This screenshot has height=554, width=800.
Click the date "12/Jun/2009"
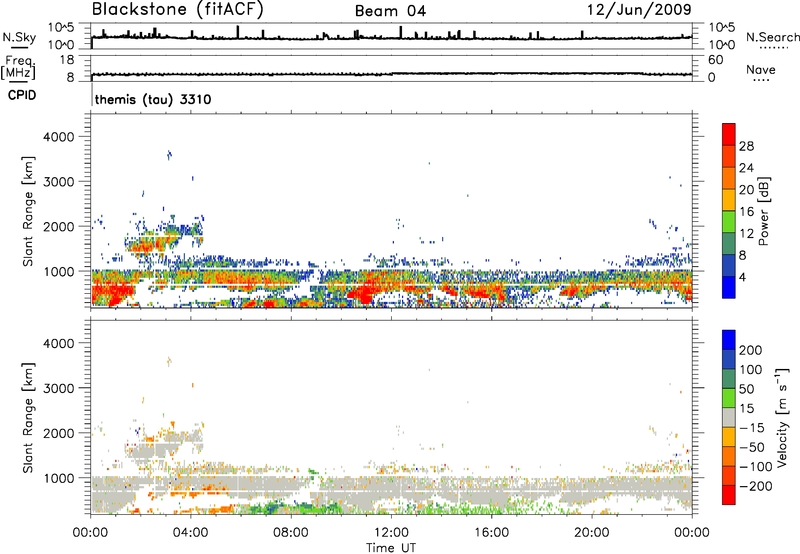pyautogui.click(x=639, y=9)
